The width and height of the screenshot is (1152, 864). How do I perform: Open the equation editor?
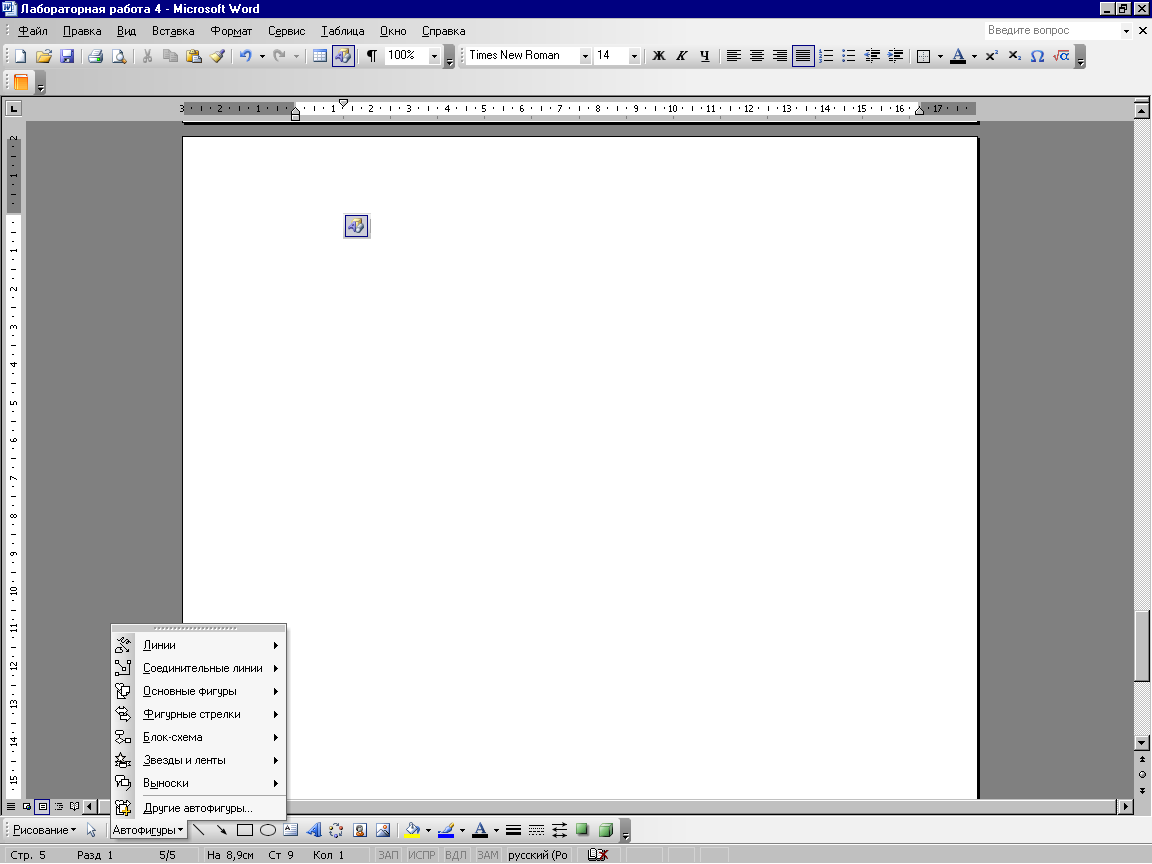coord(1061,56)
